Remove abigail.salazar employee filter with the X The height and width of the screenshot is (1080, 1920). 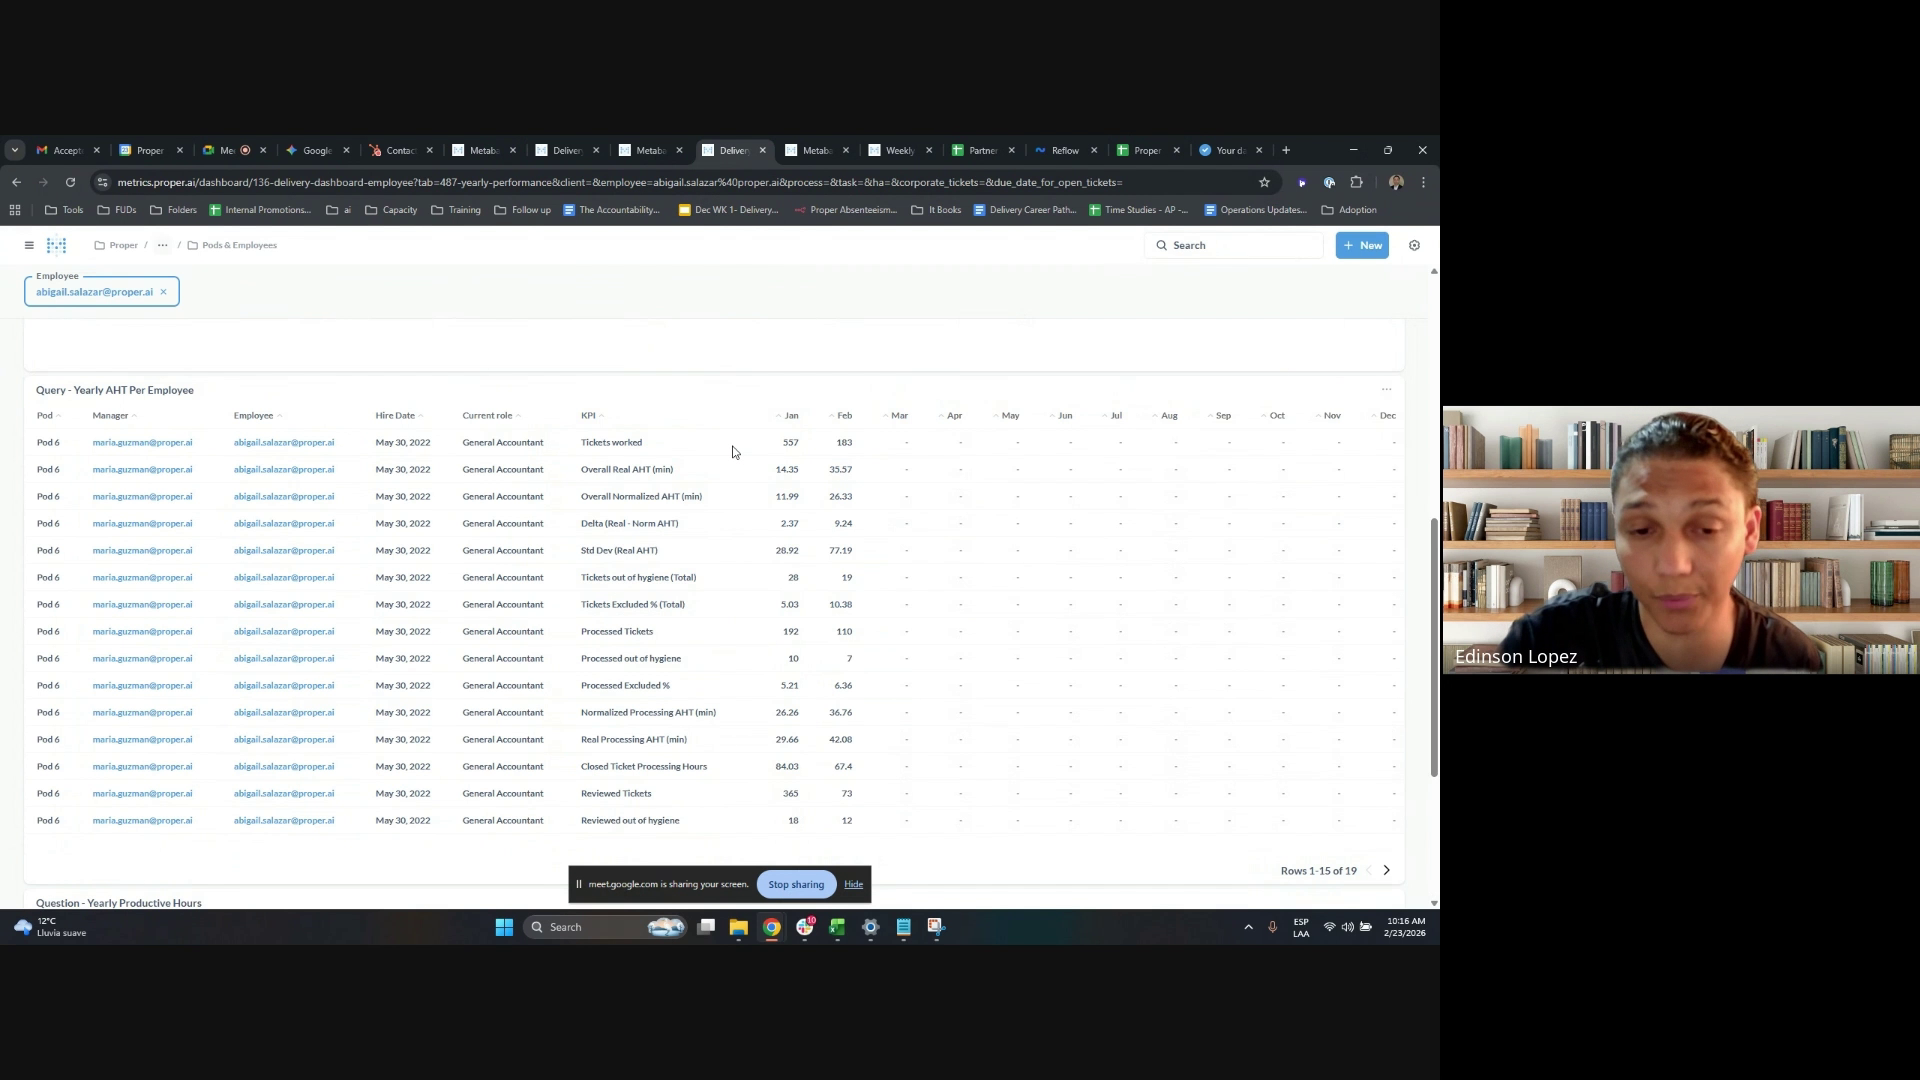163,292
